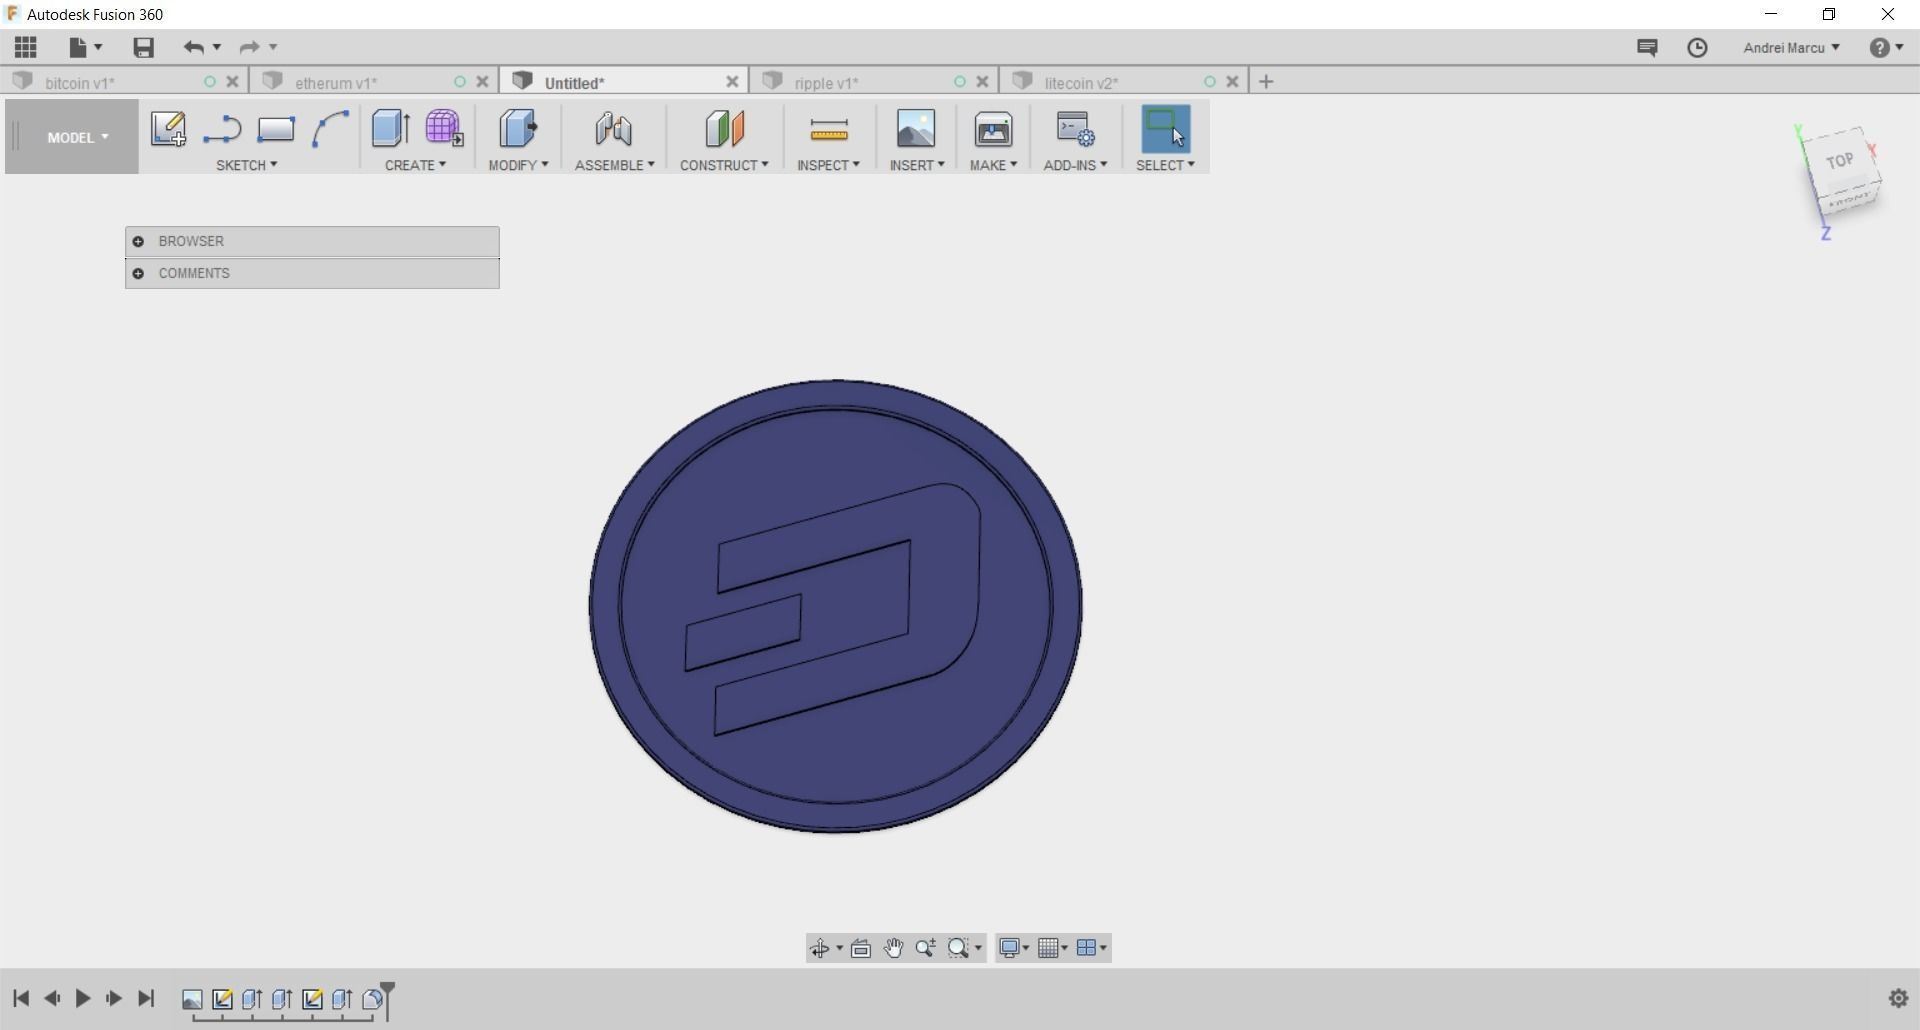
Task: Open the job status clock icon
Action: click(1697, 47)
